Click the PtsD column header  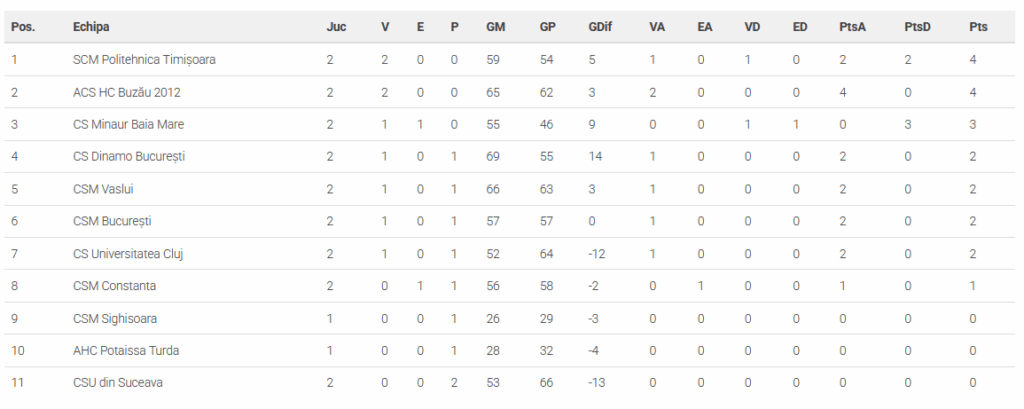click(917, 27)
